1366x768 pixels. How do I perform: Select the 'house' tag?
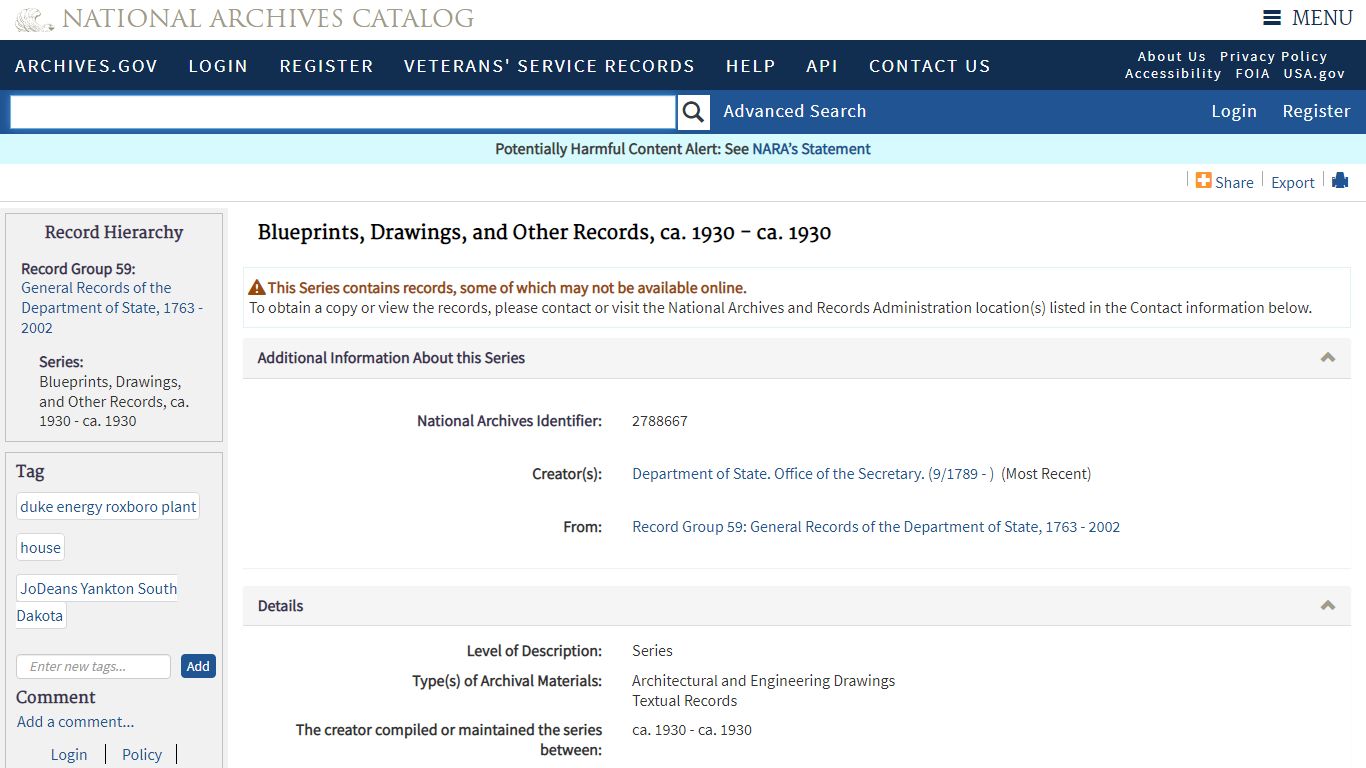41,548
